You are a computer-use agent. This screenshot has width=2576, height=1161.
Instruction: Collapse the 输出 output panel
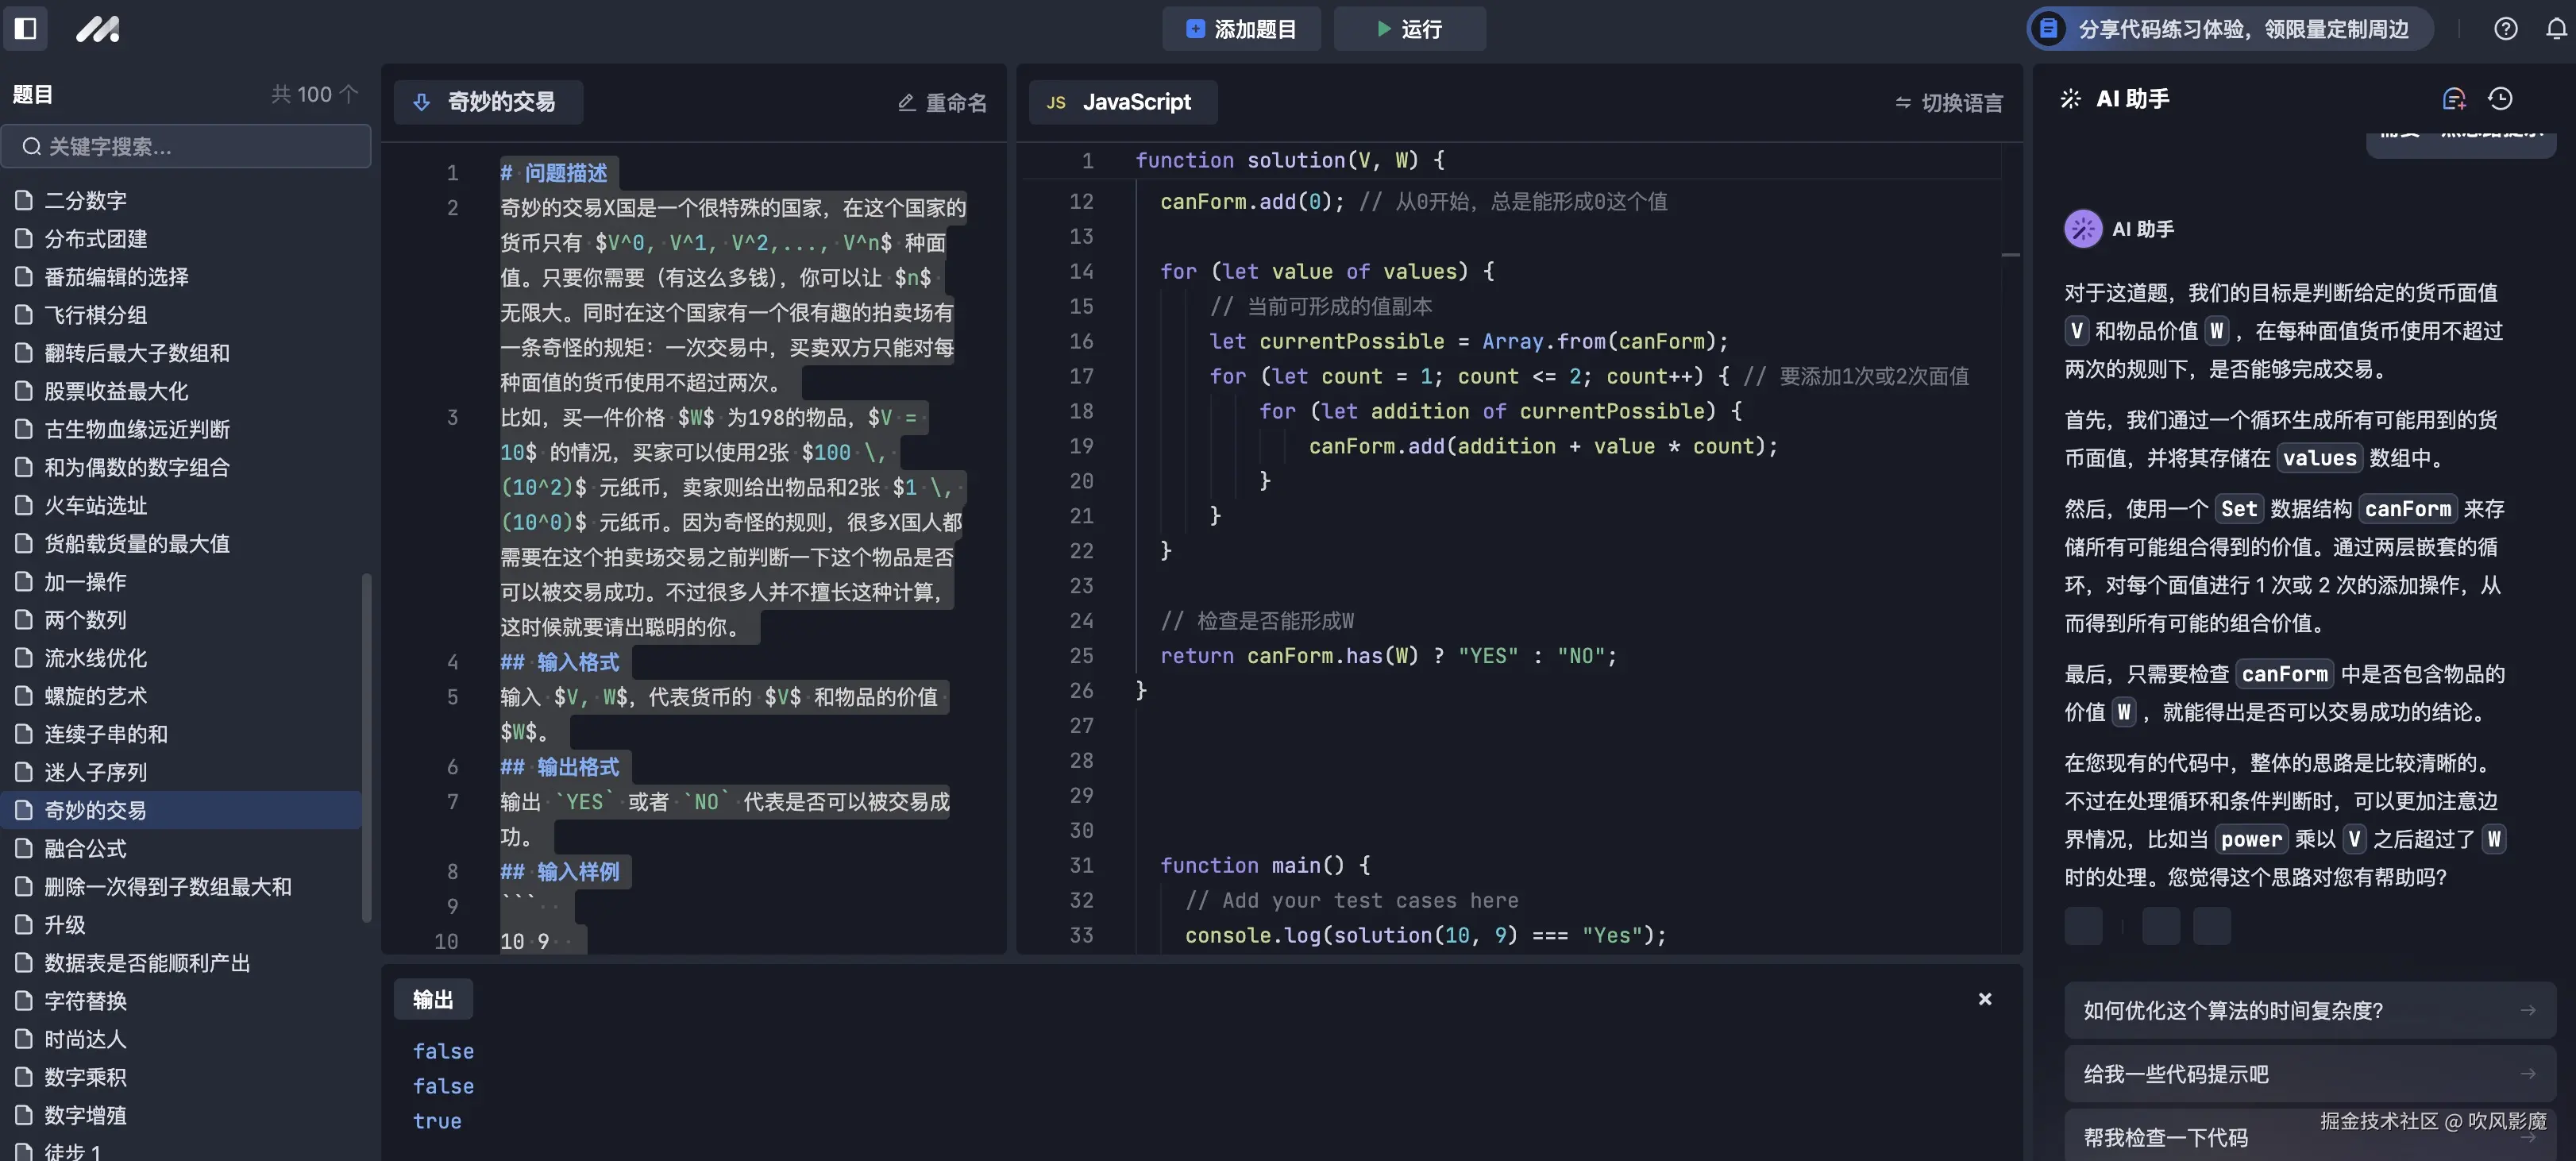(x=1985, y=998)
